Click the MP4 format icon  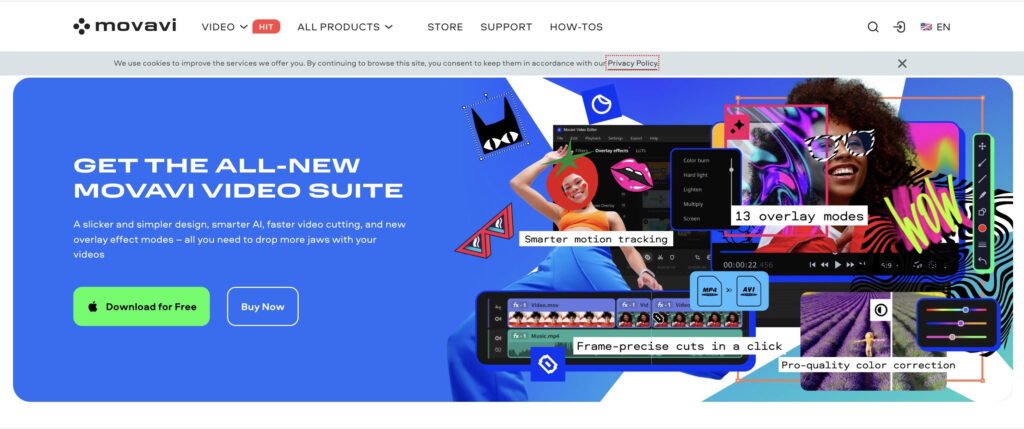click(x=708, y=291)
